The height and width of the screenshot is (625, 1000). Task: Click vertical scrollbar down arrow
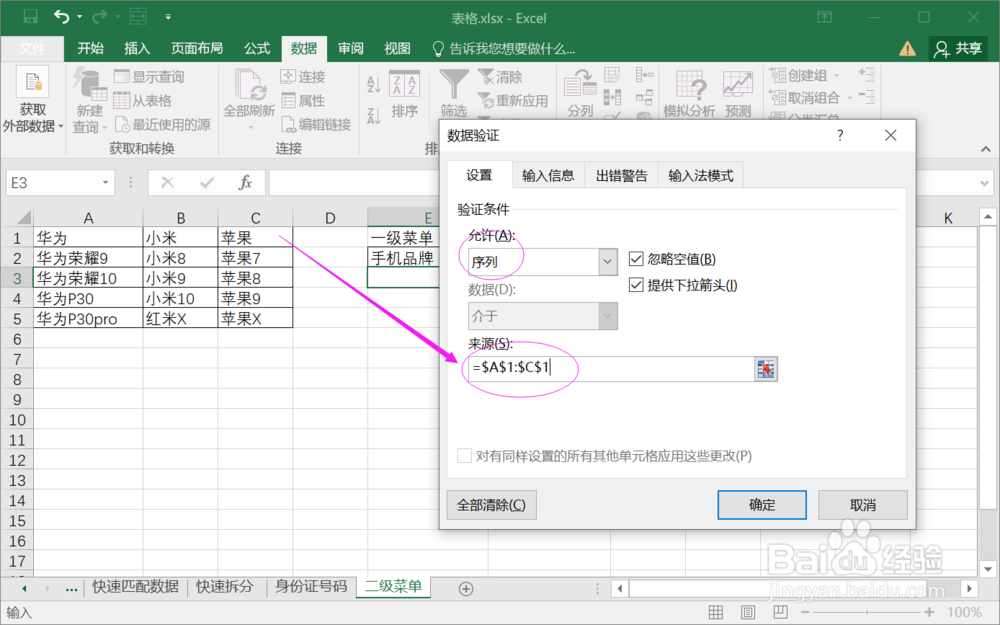pos(987,569)
